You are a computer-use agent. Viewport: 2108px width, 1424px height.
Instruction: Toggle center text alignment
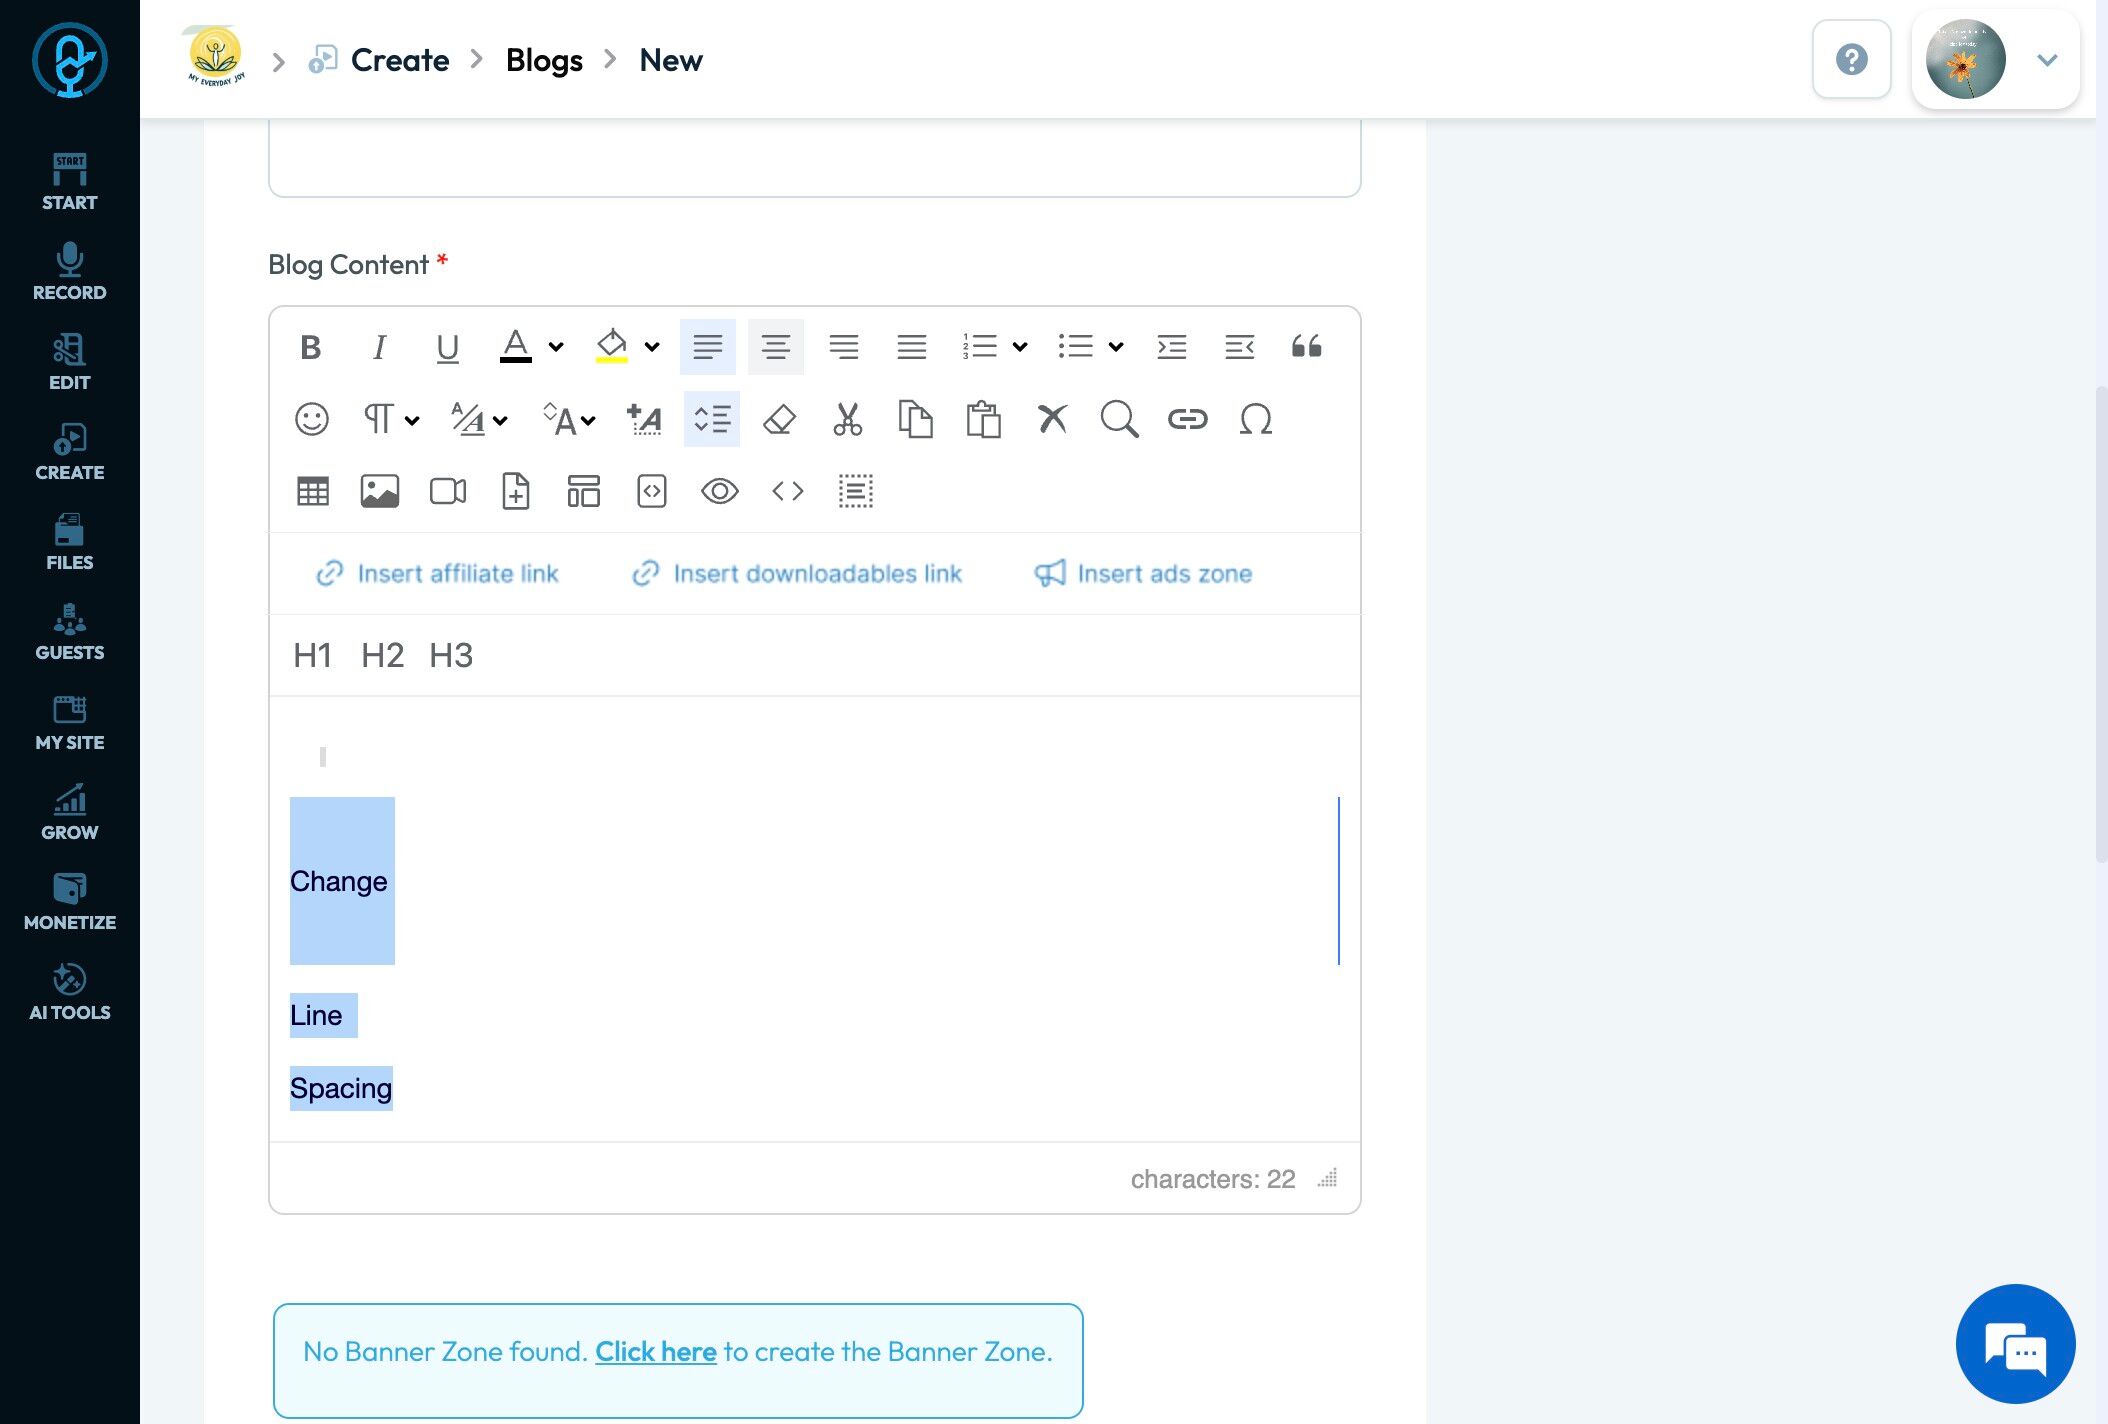tap(775, 347)
